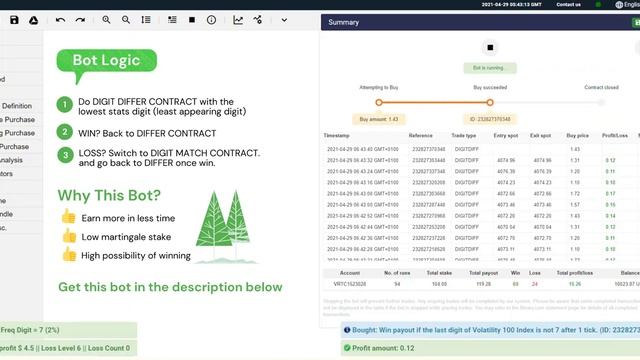
Task: Click the buy price 1.57 cell
Action: 575,204
